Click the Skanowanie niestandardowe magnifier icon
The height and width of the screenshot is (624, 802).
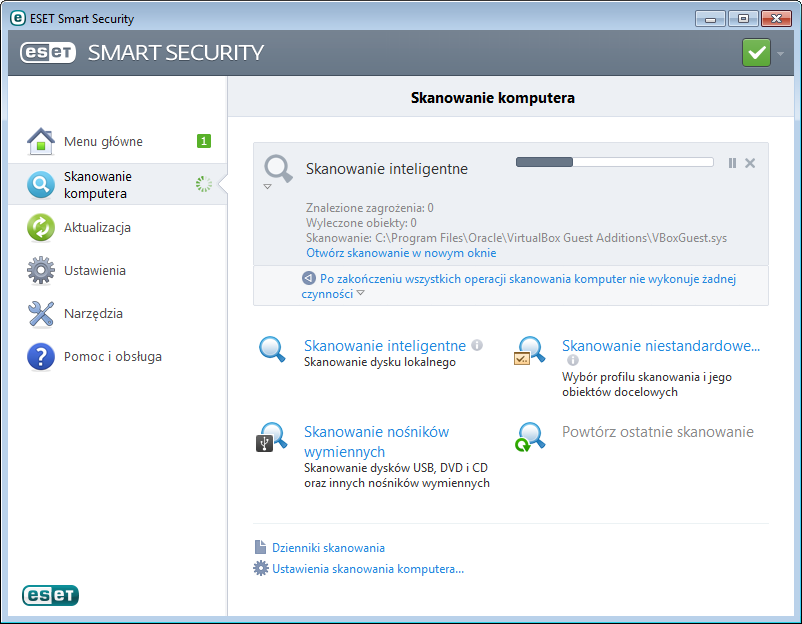click(530, 350)
